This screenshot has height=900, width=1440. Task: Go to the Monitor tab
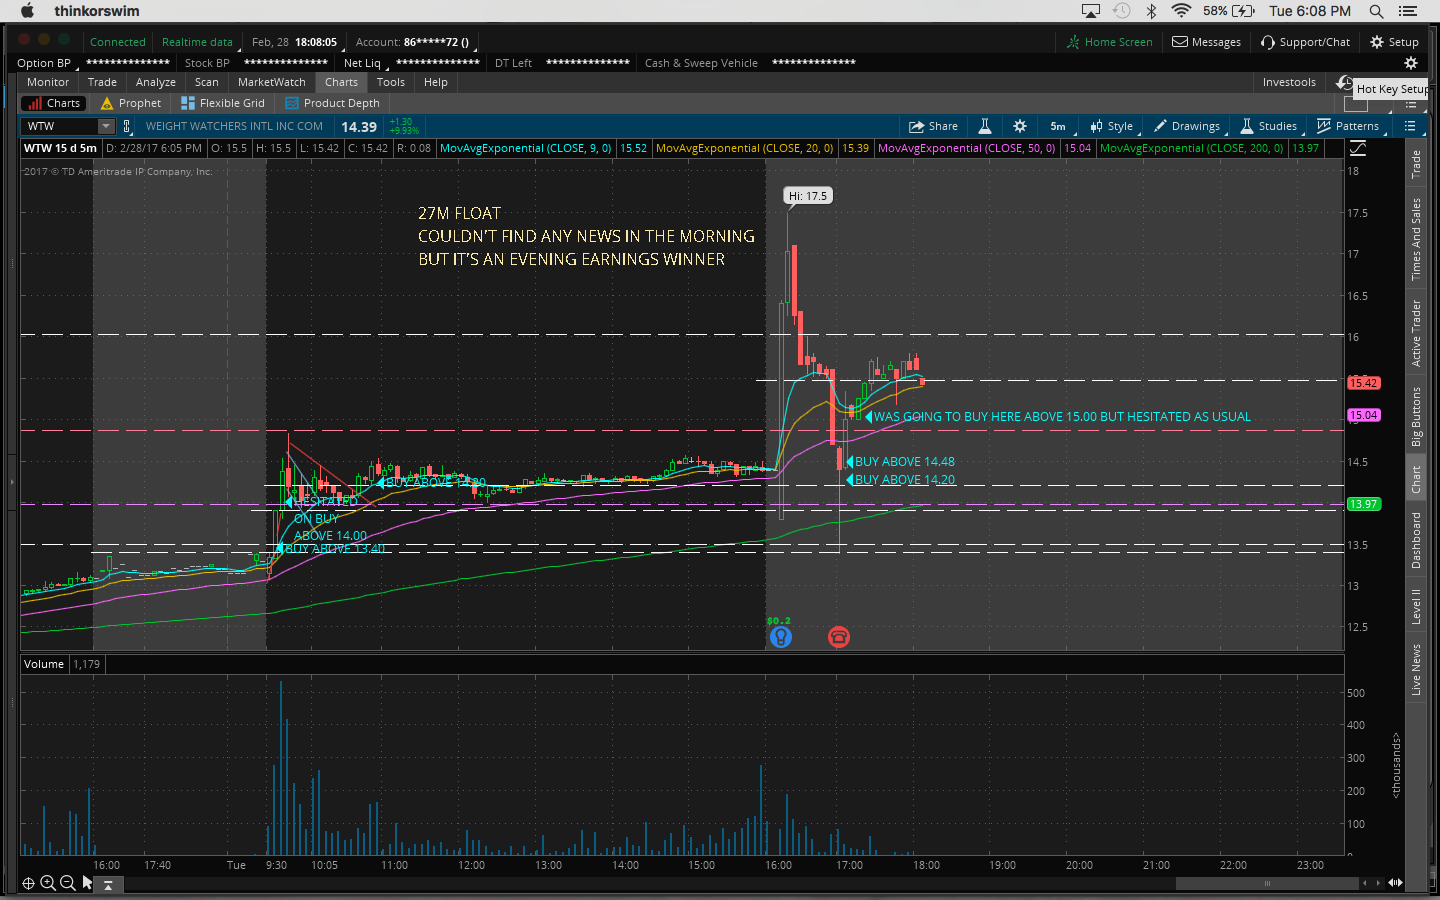48,82
